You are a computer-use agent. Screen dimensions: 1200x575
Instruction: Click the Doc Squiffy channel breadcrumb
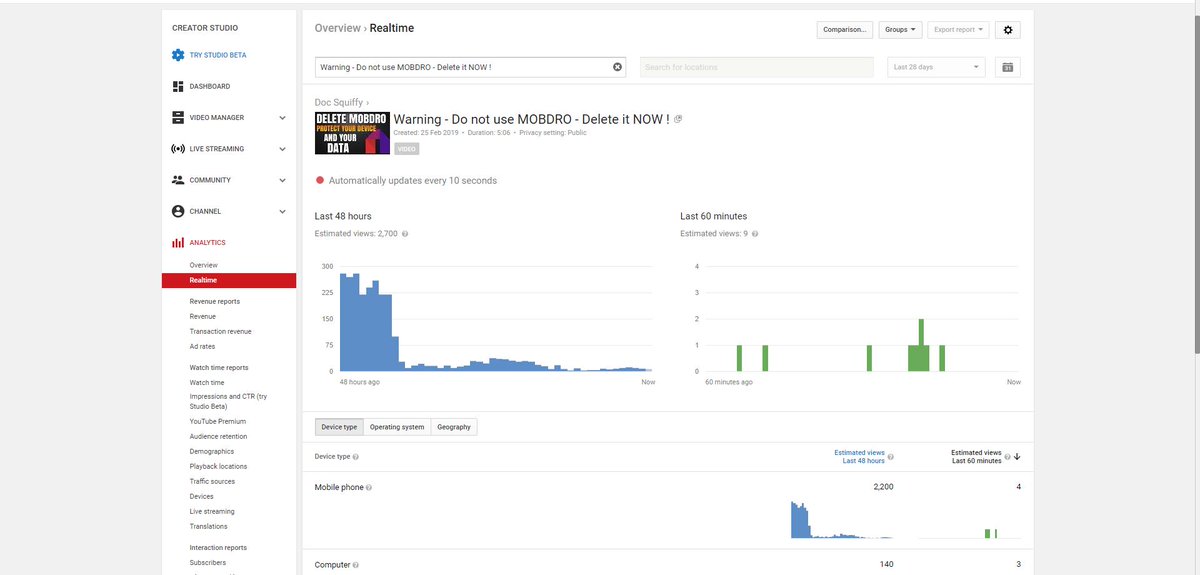339,102
